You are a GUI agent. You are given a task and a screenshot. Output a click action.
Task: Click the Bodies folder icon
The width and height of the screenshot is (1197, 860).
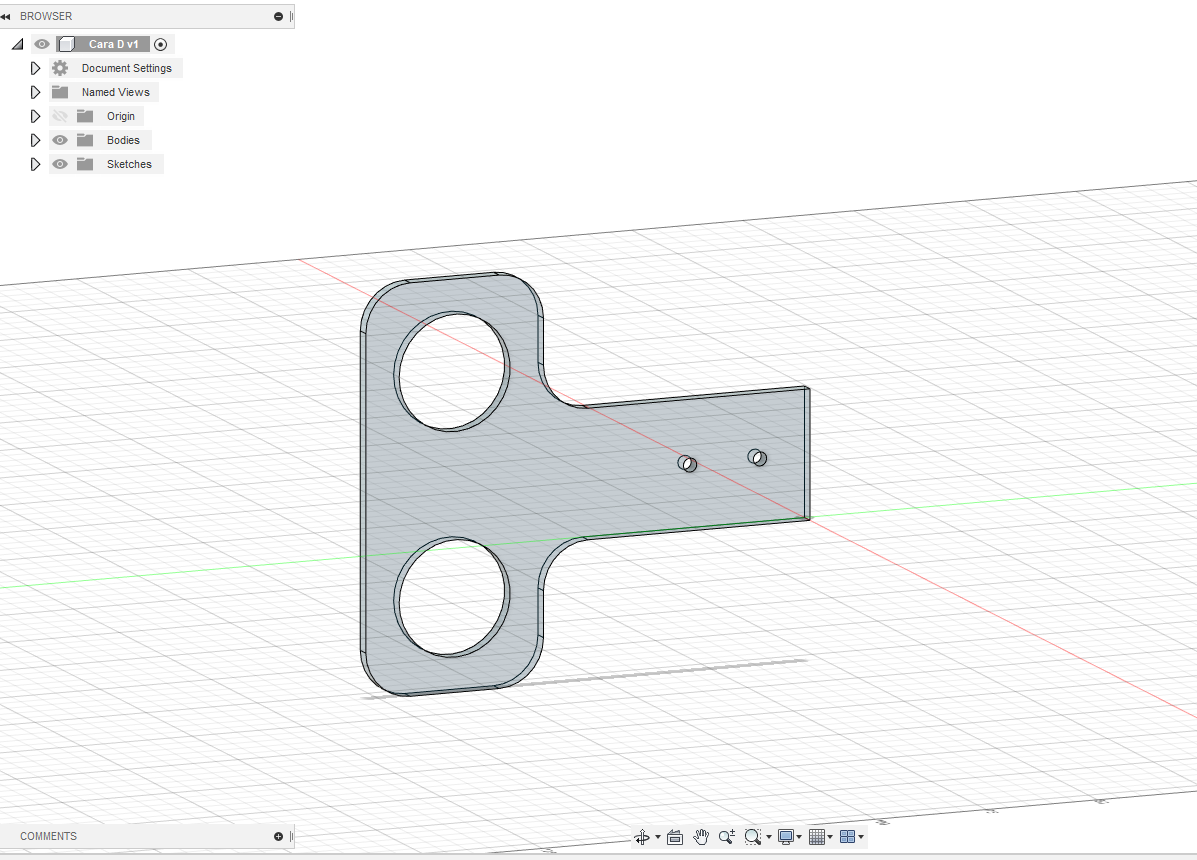(x=85, y=140)
